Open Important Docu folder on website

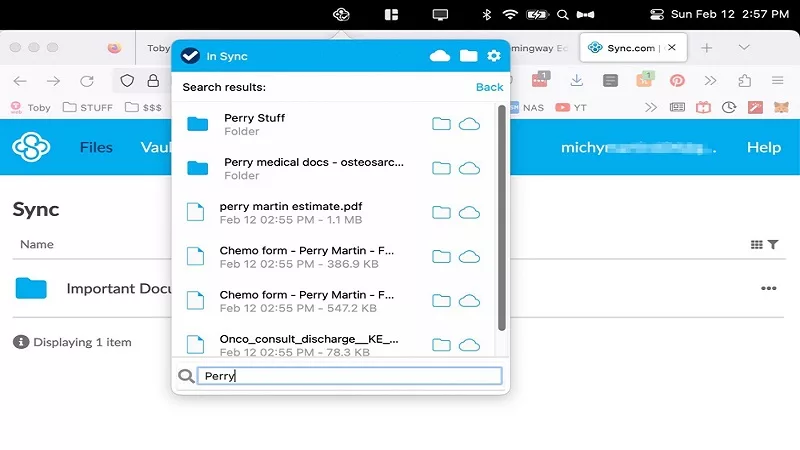[x=119, y=289]
